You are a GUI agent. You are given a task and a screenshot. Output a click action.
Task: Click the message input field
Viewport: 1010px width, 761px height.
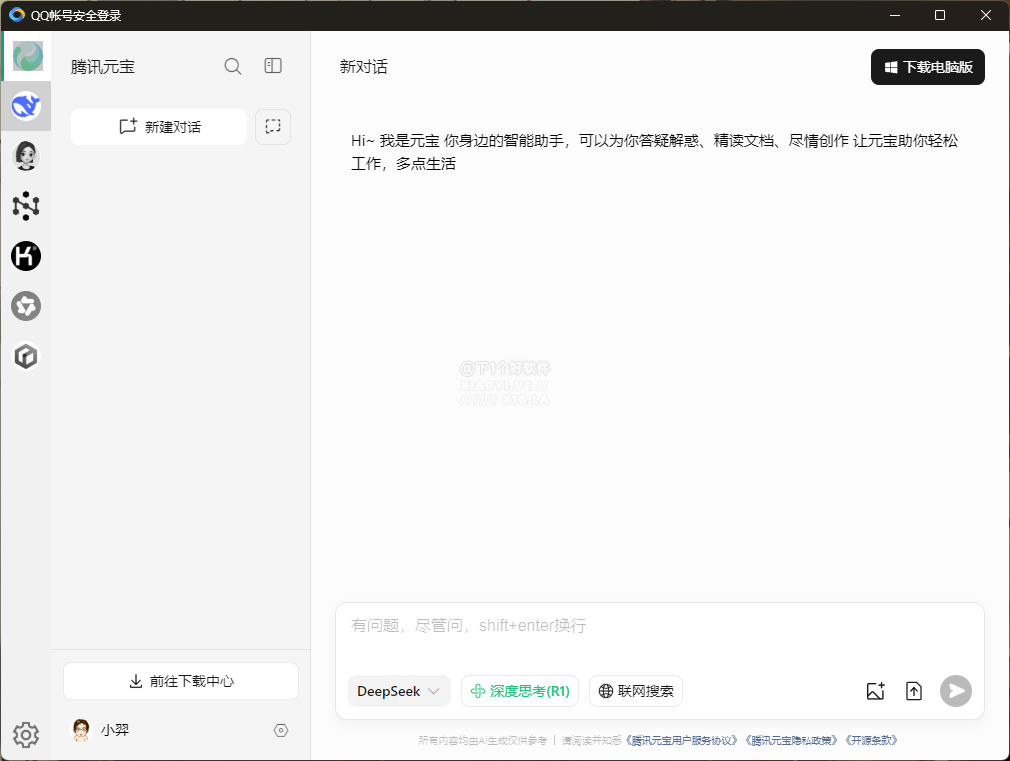point(658,628)
